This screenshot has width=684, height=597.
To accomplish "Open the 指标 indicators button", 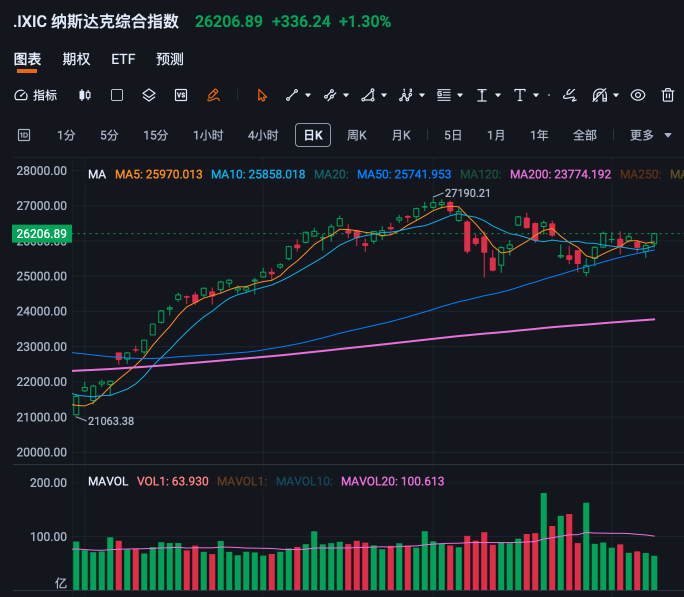I will pos(36,95).
